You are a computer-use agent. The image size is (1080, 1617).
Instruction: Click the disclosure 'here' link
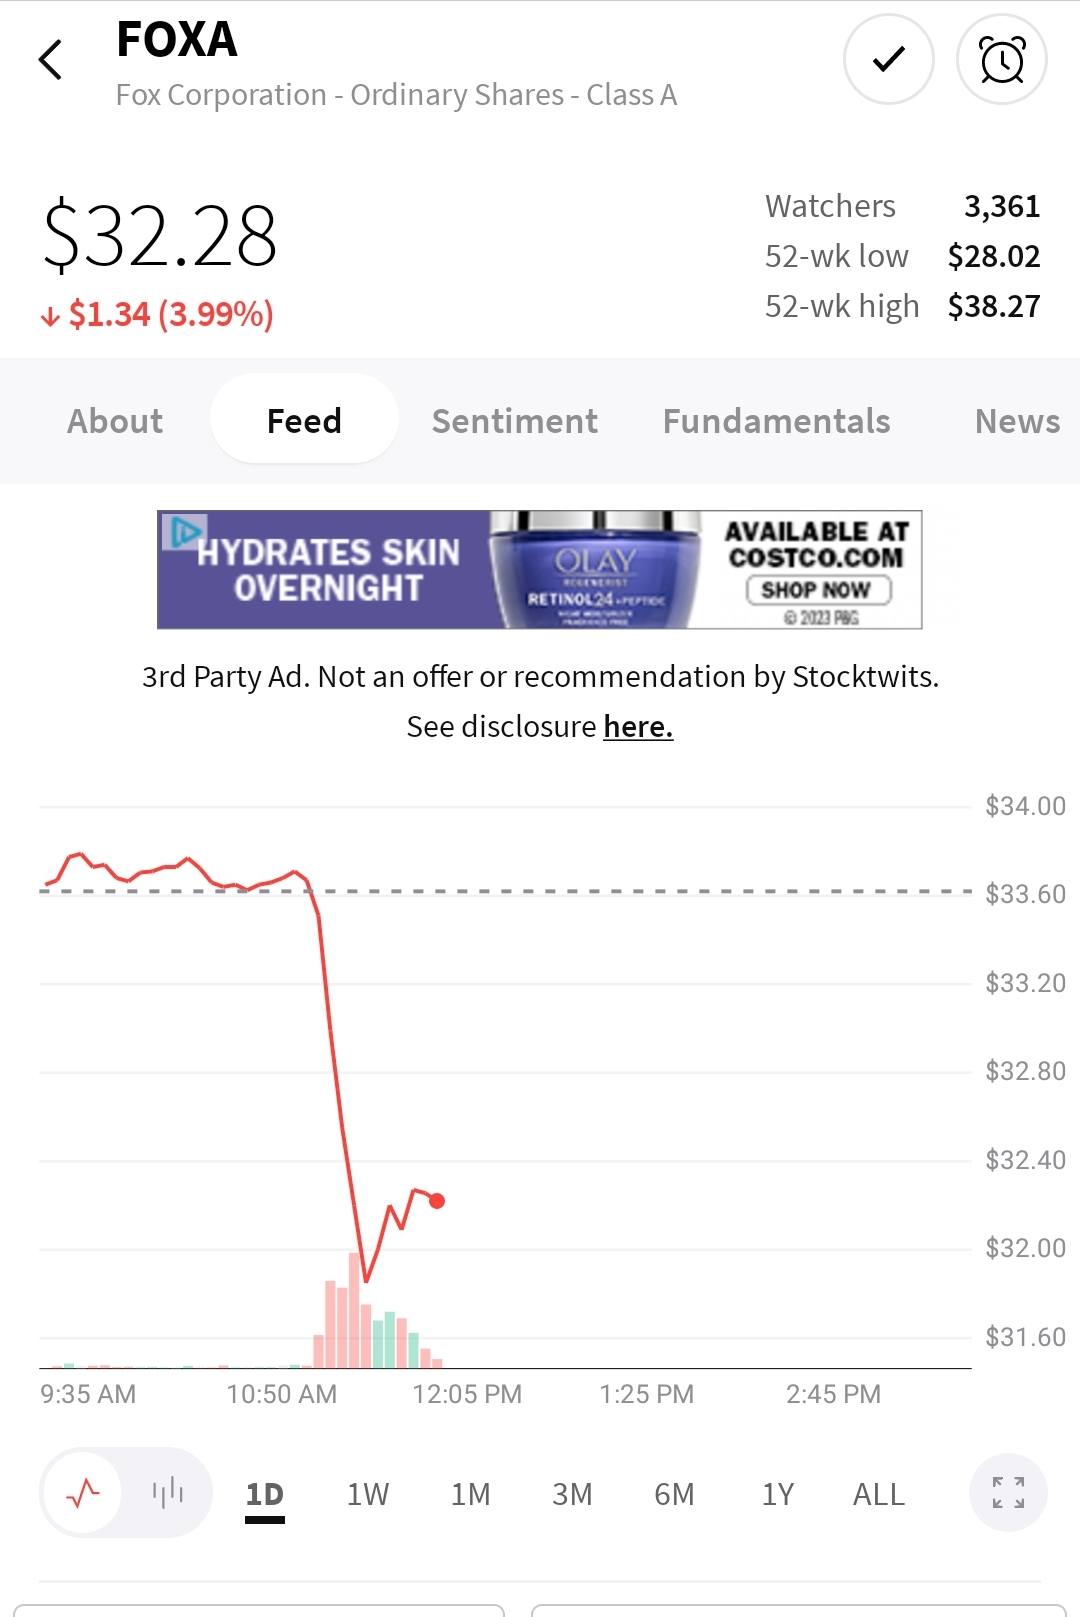(x=638, y=727)
